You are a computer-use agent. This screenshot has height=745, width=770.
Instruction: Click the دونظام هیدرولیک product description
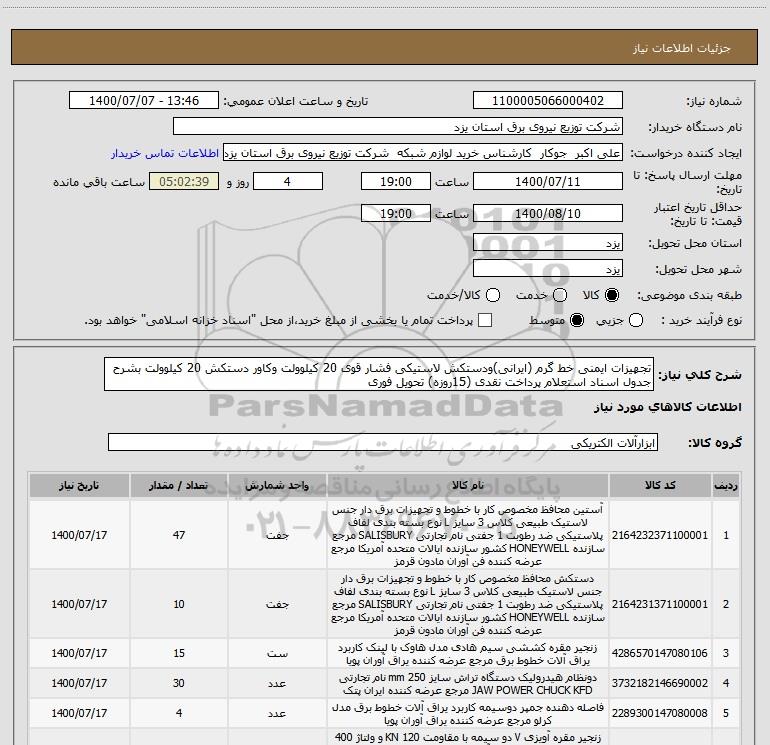[468, 684]
